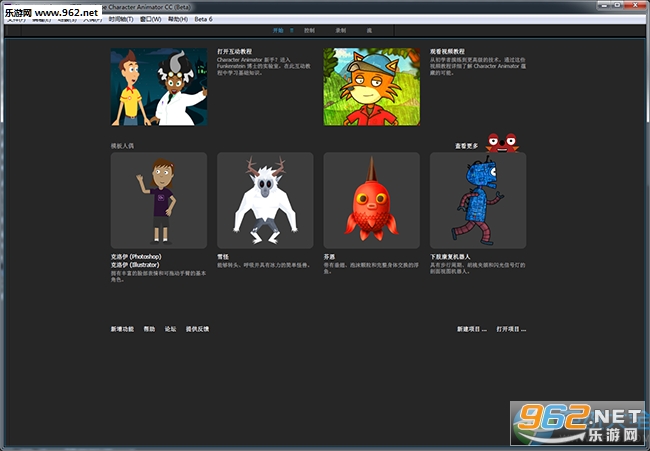
Task: Open the workspace menu icon beside 开始
Action: click(x=292, y=30)
